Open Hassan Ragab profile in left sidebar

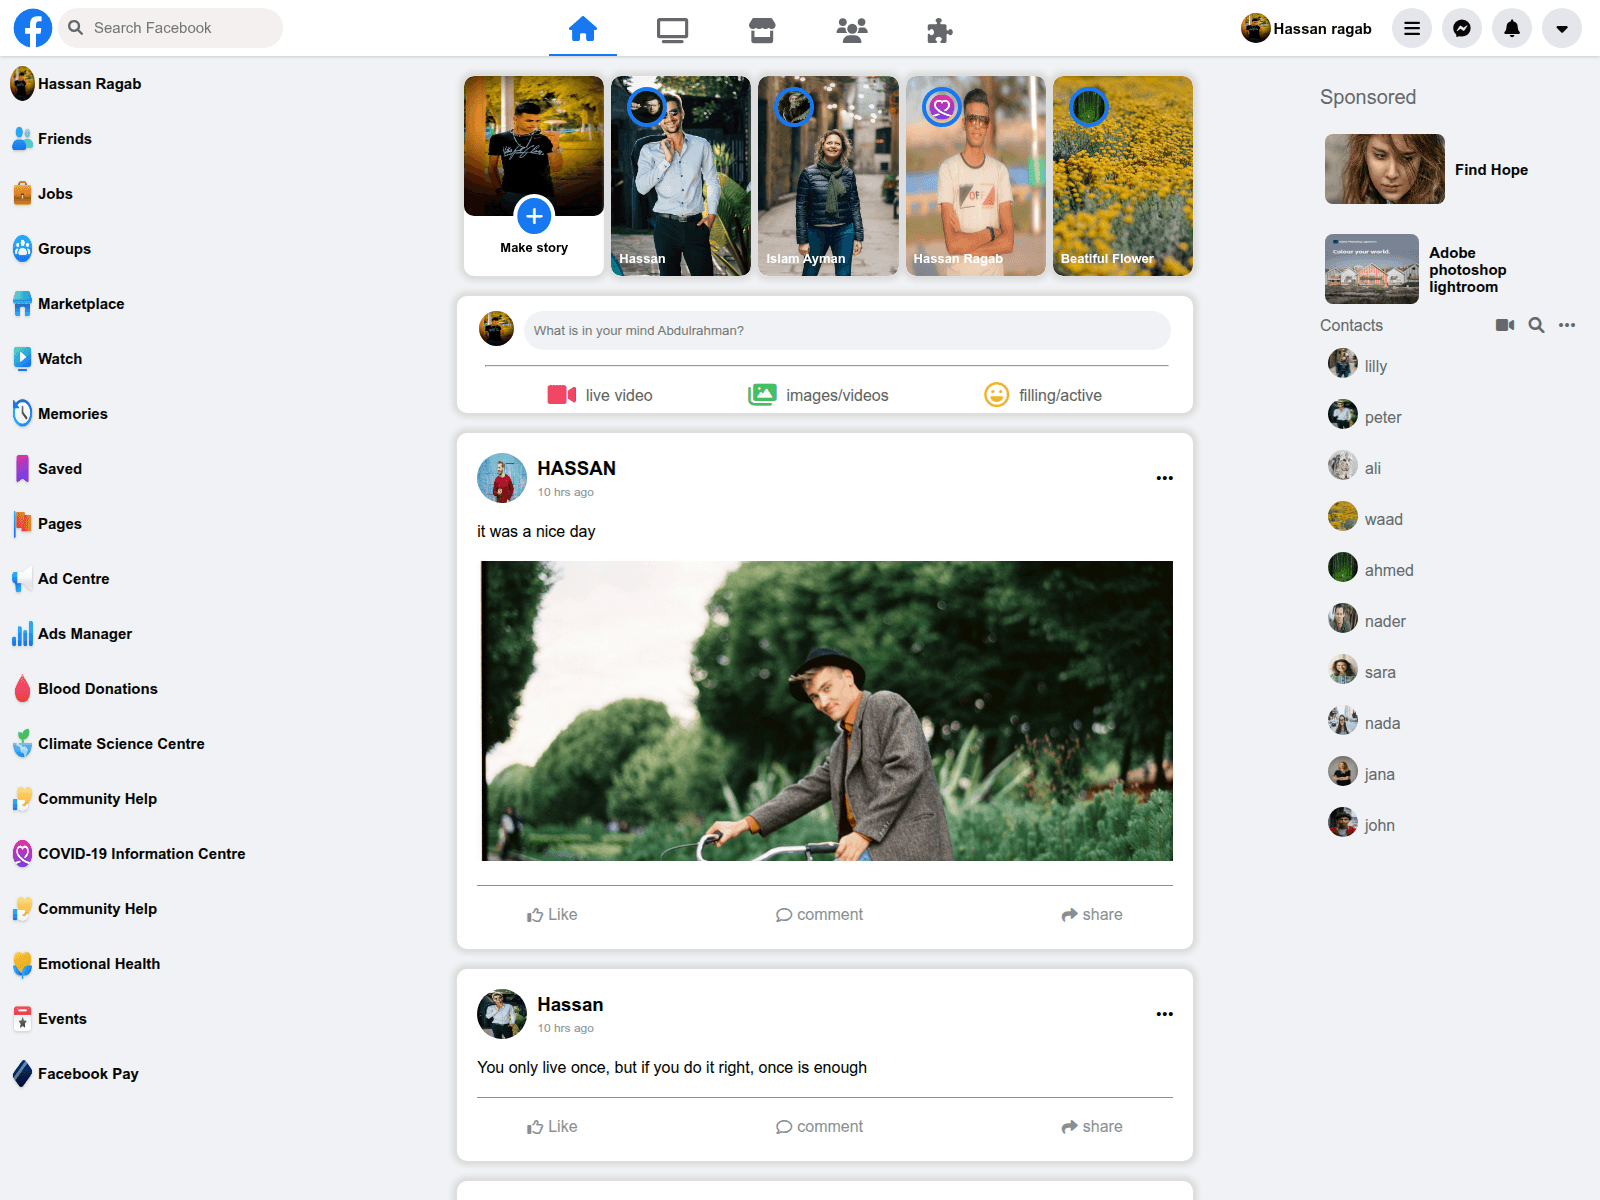point(76,84)
